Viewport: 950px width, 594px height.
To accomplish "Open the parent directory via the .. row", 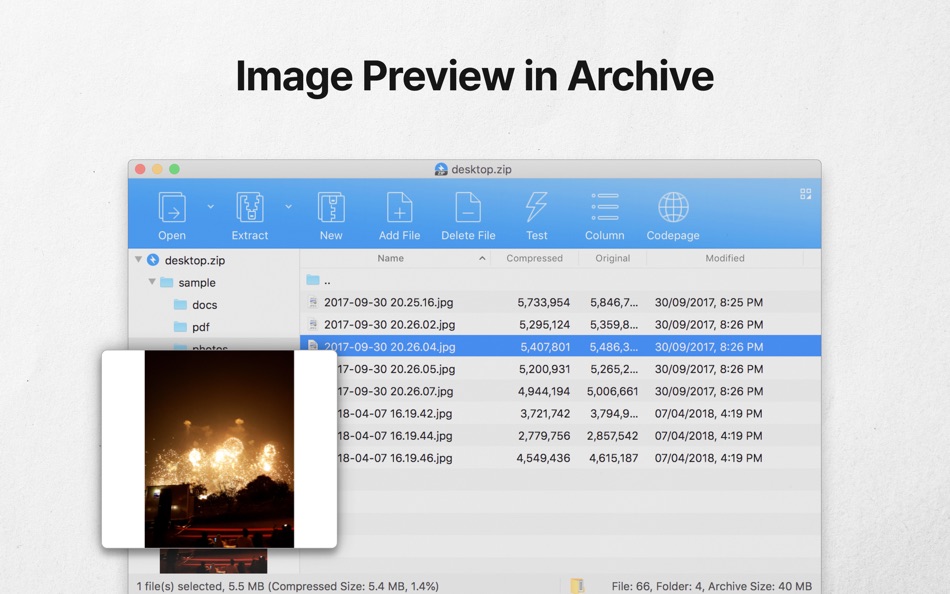I will pos(325,280).
